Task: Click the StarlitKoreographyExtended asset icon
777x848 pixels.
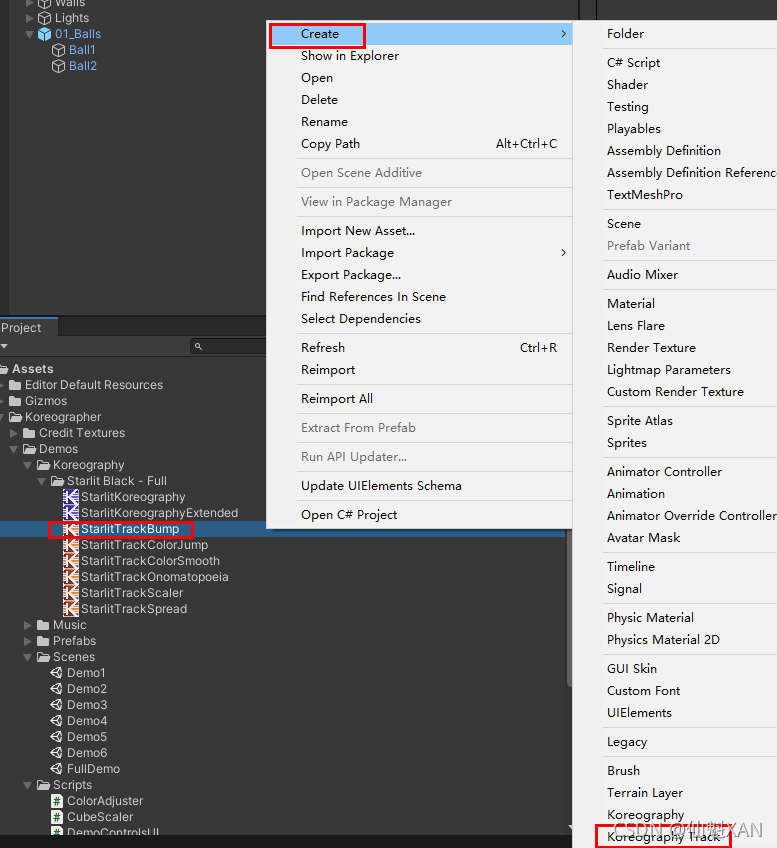Action: 71,513
